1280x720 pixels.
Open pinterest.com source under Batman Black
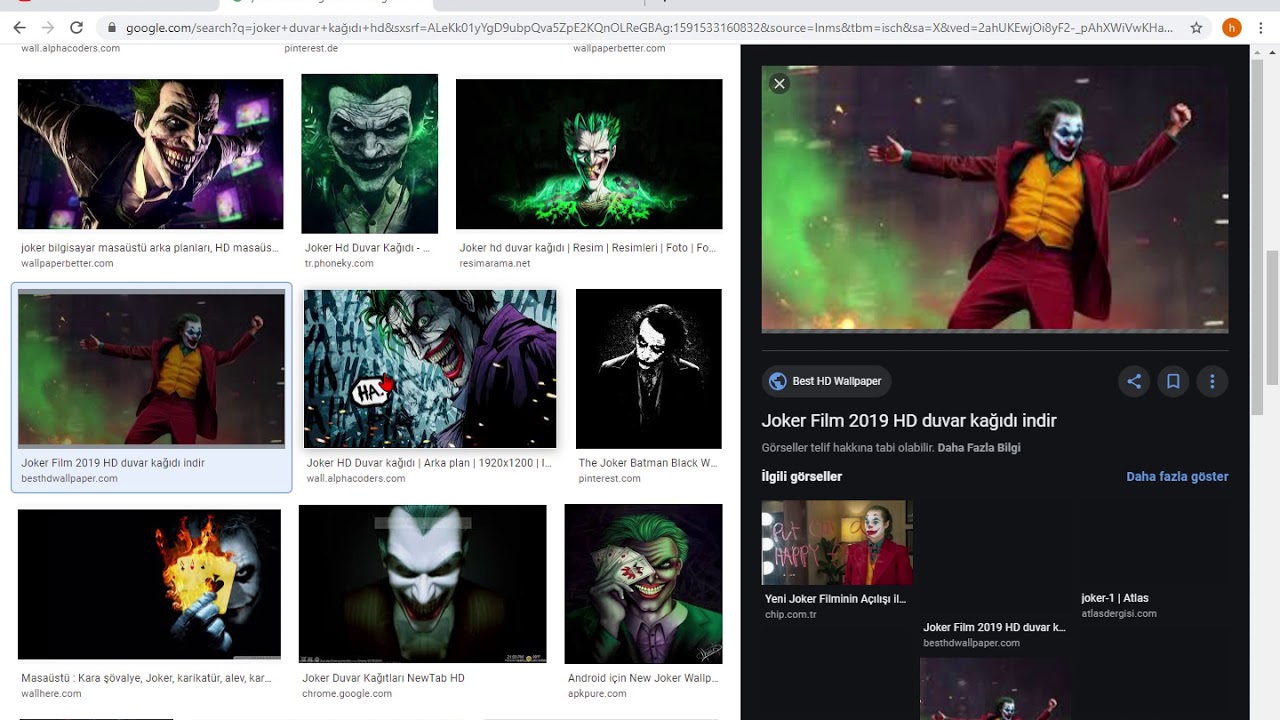click(x=609, y=479)
